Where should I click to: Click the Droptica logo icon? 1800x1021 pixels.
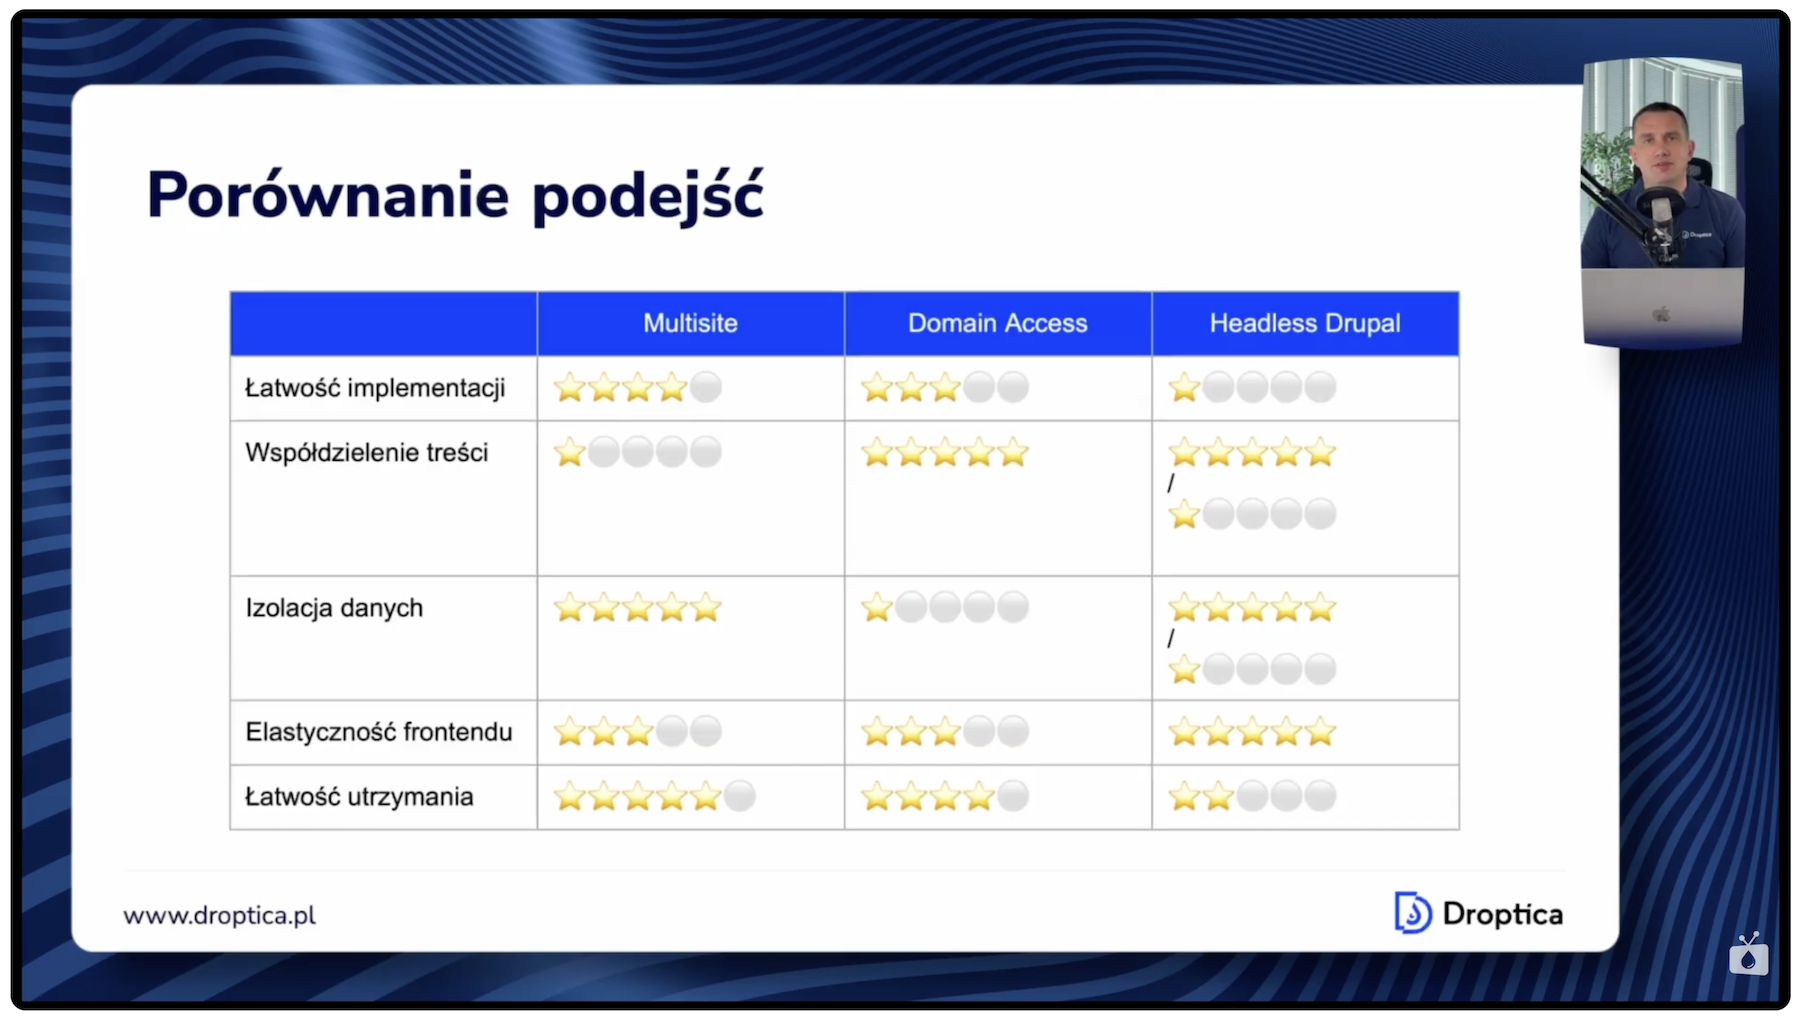point(1410,913)
